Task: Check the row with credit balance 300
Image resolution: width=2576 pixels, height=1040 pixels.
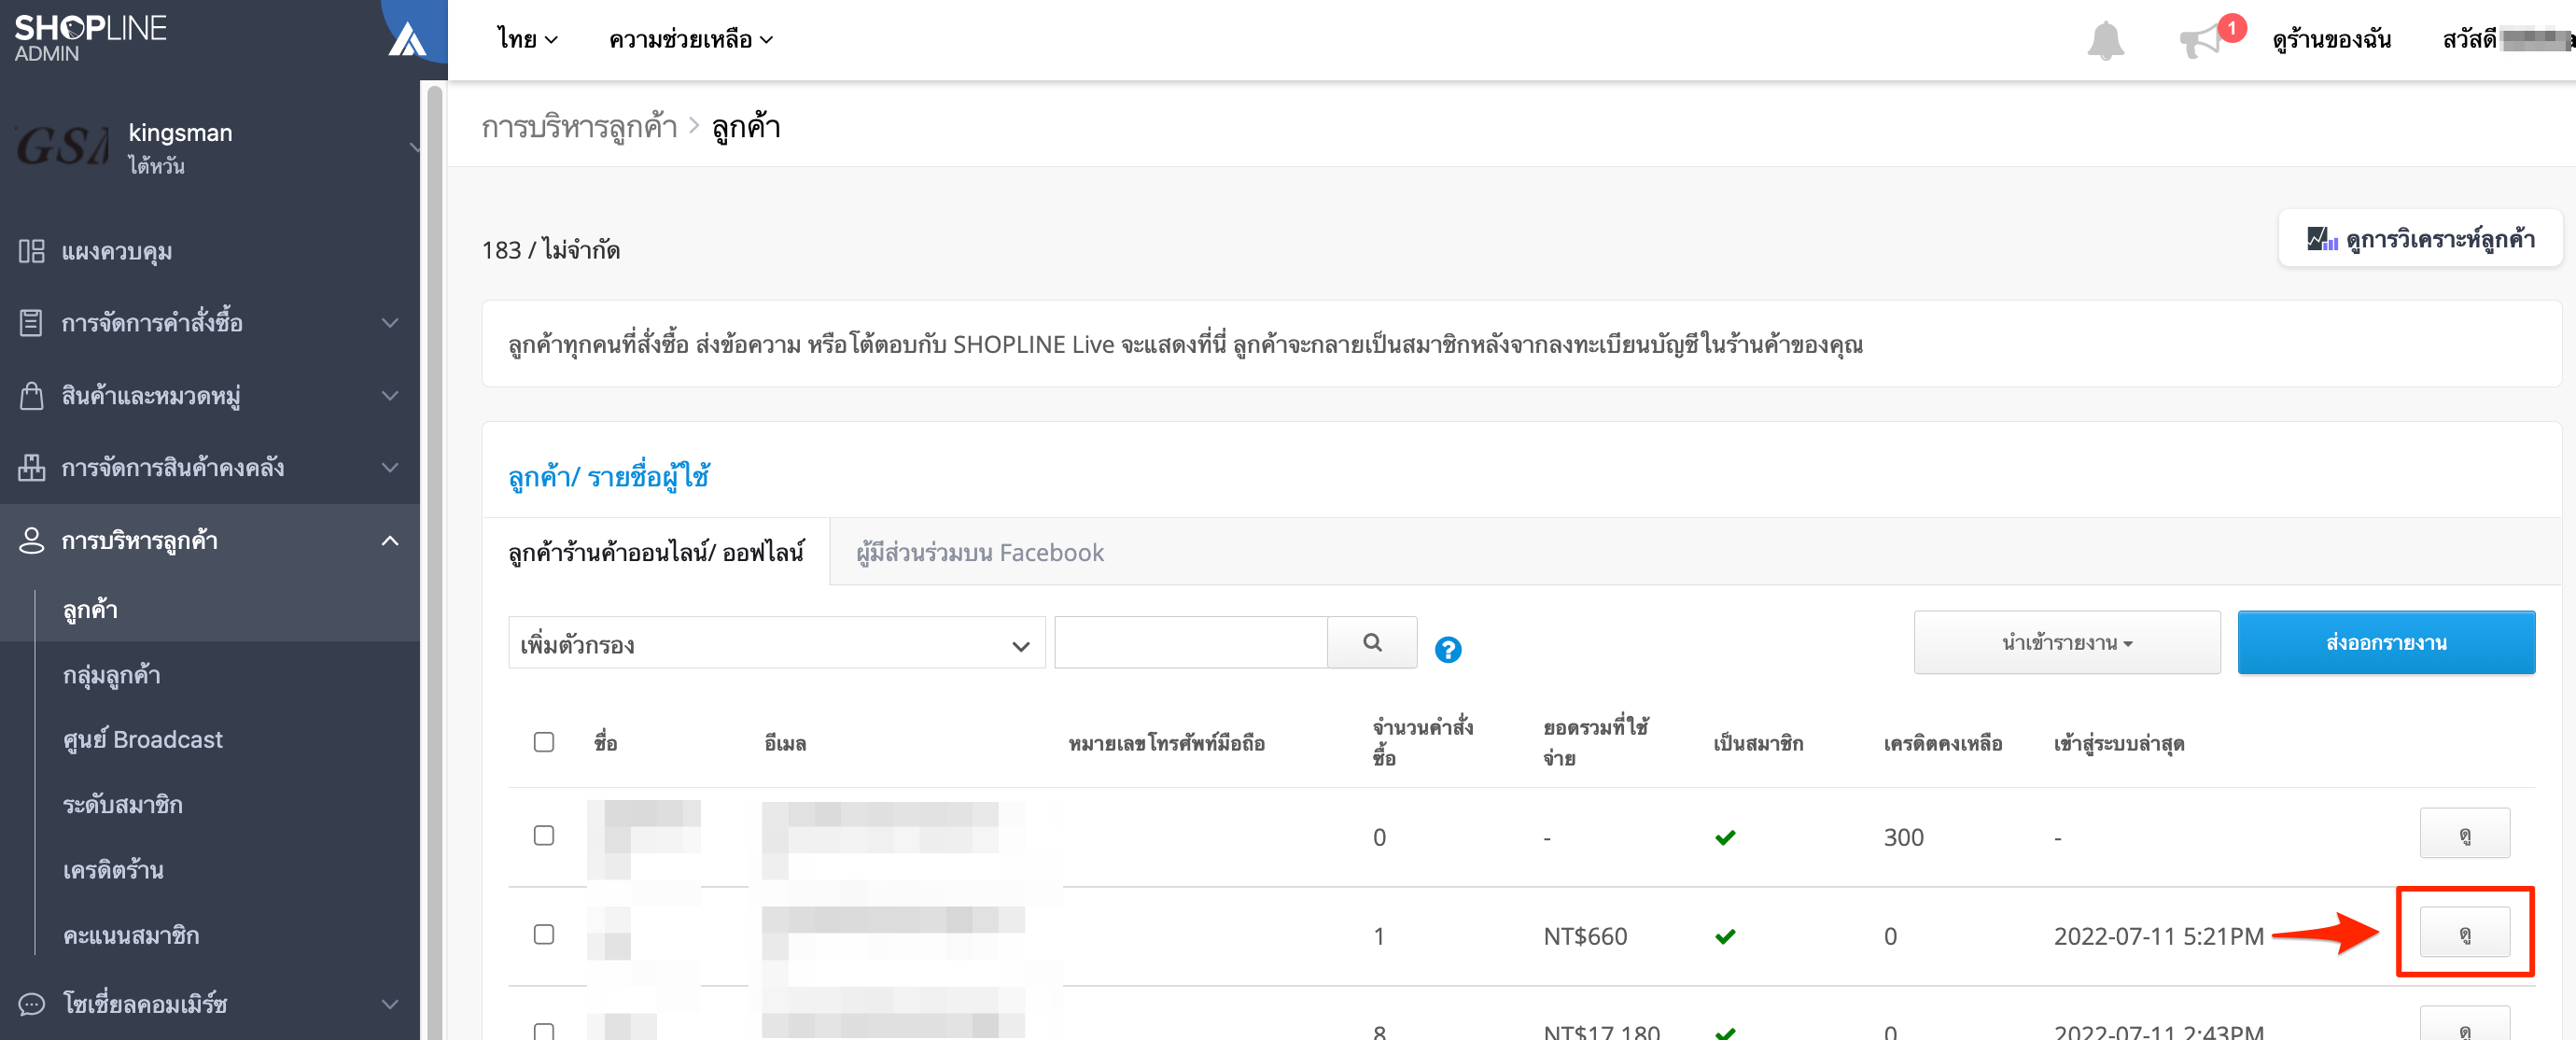Action: click(544, 835)
